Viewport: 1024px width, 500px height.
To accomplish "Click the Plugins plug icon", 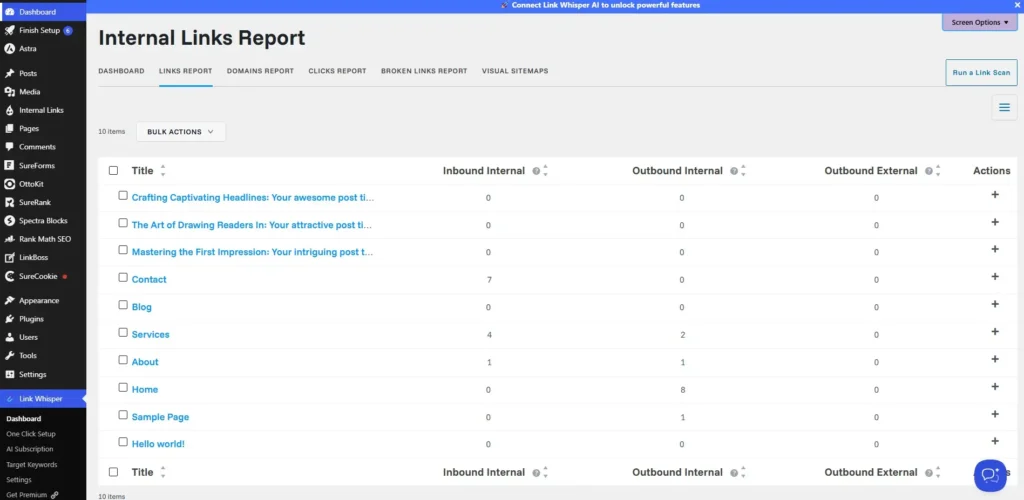I will click(x=10, y=319).
